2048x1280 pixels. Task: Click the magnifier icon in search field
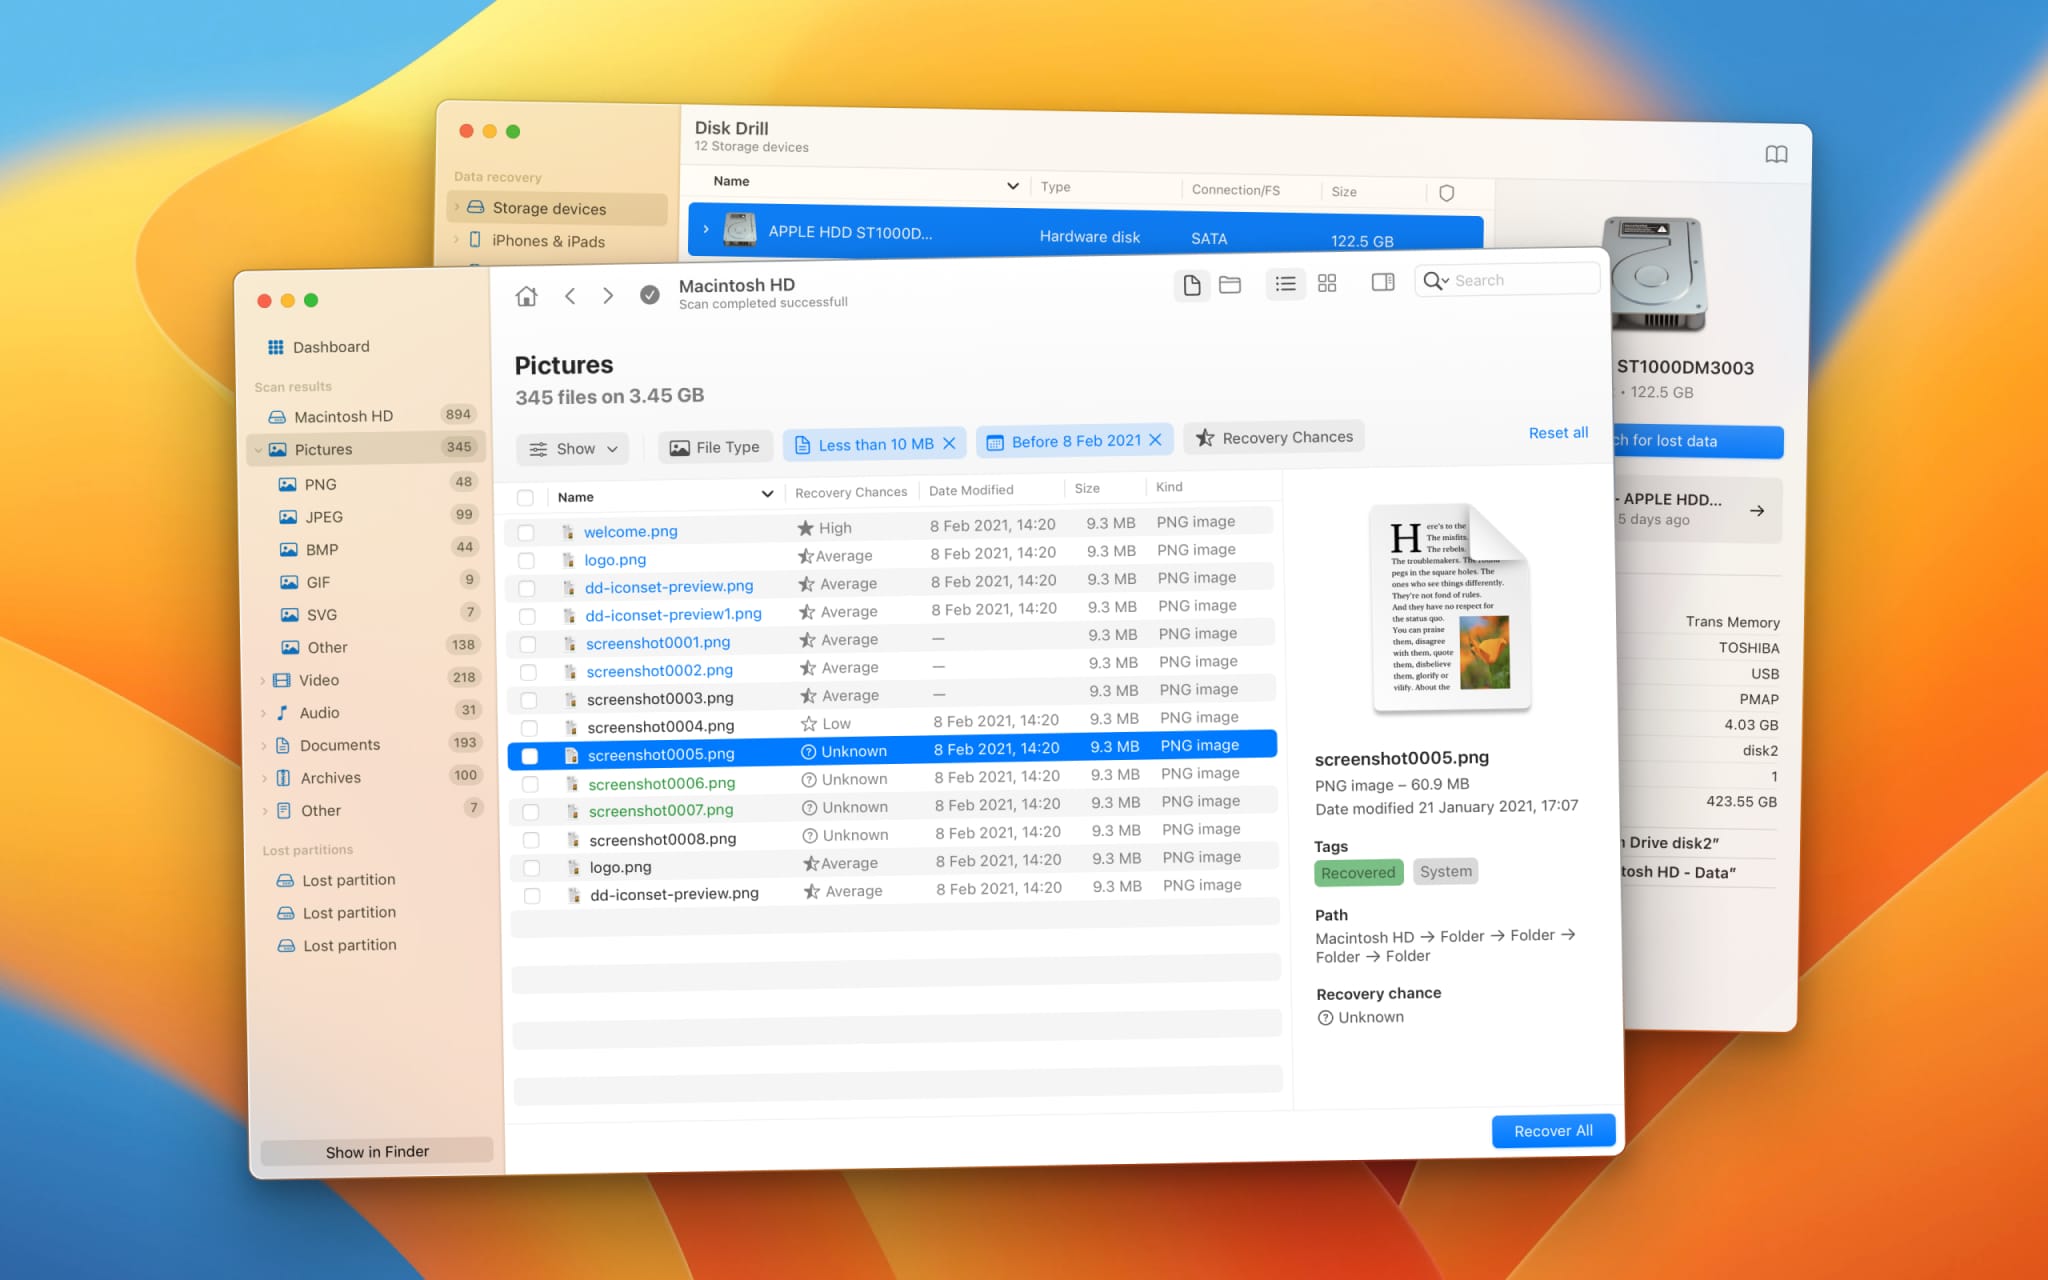coord(1435,281)
